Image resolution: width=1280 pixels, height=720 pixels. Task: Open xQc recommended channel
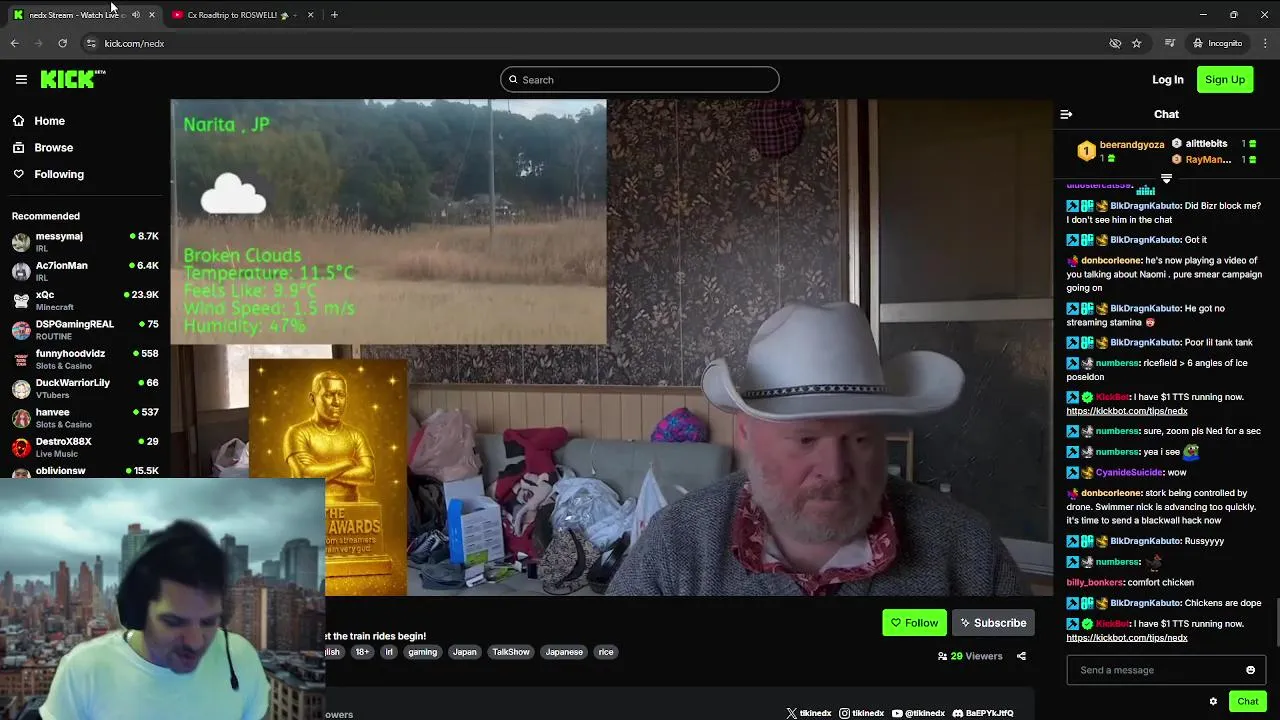tap(85, 300)
